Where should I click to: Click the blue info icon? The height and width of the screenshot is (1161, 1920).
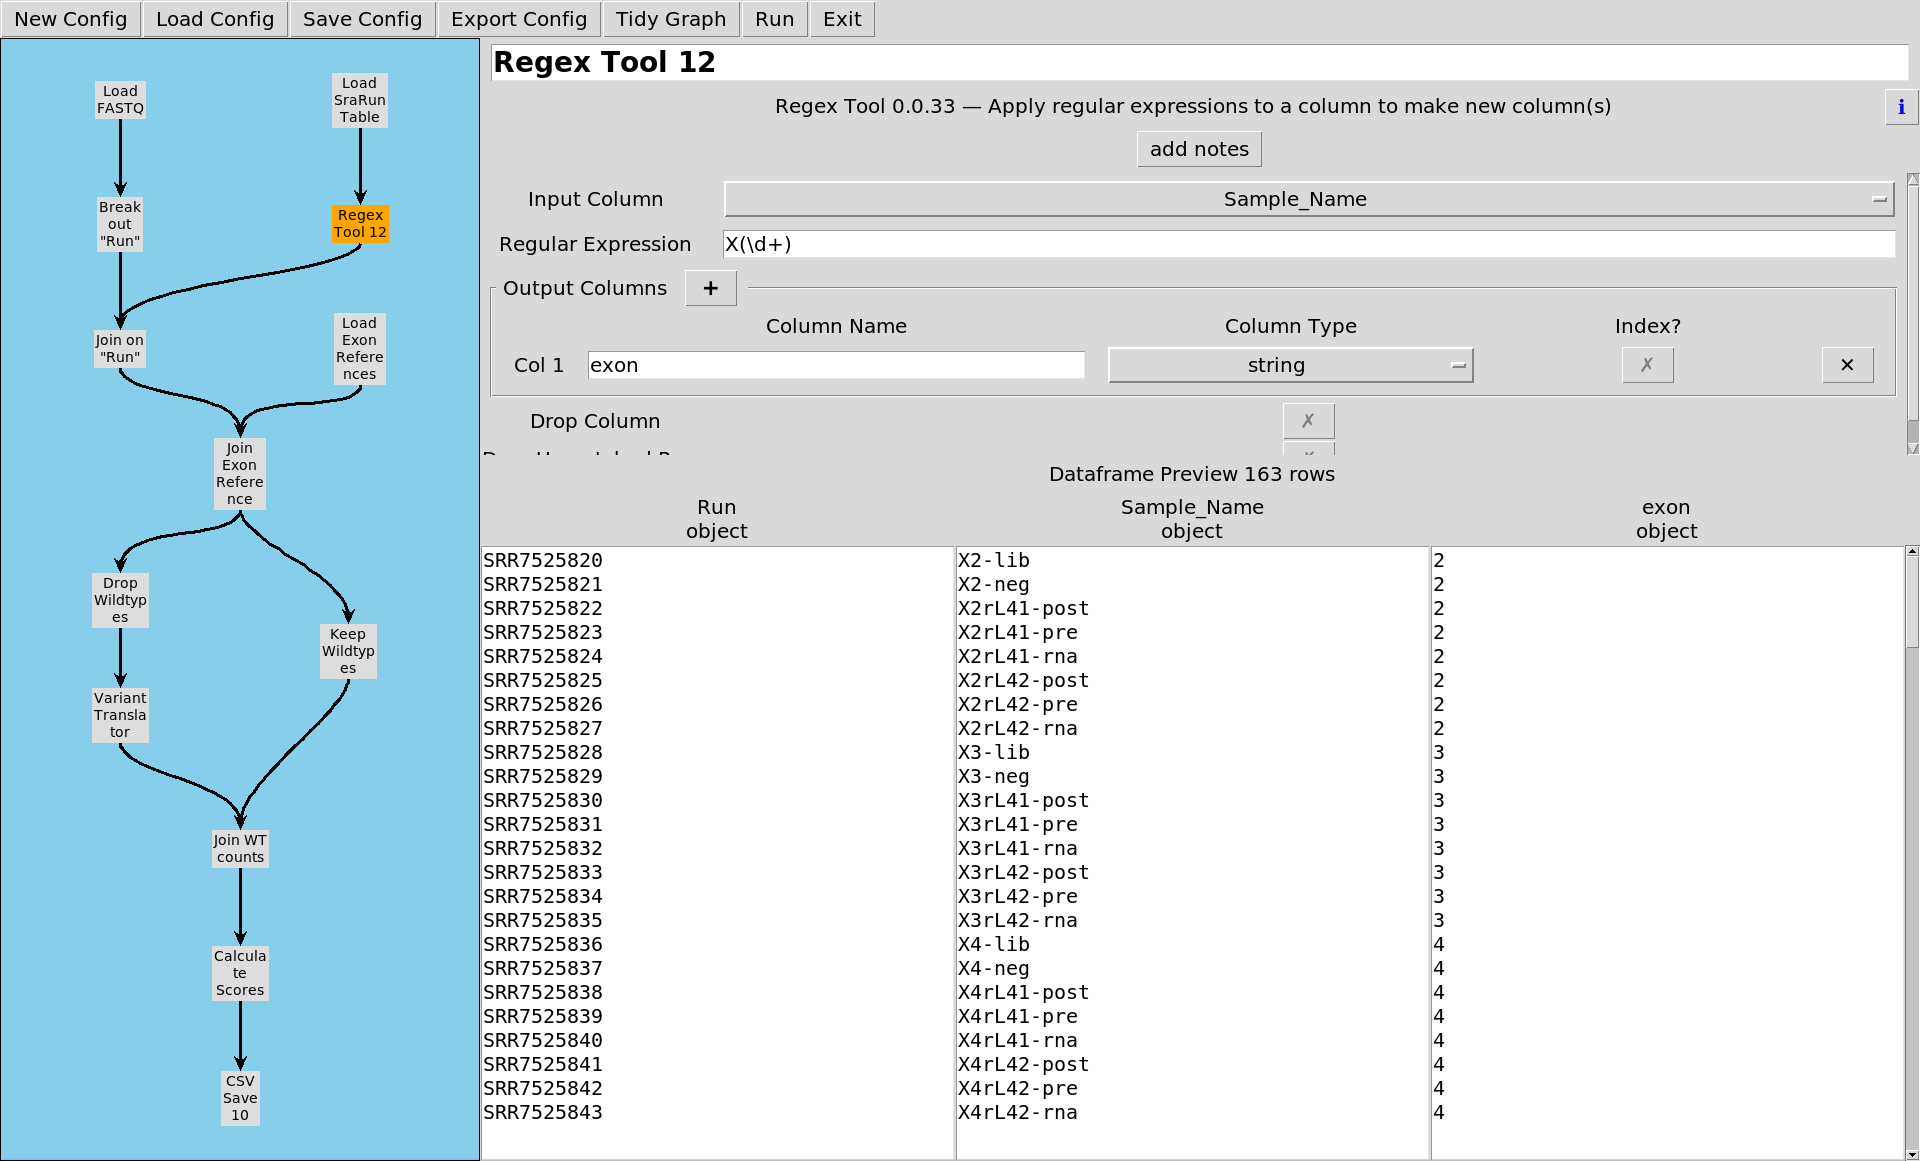[x=1900, y=107]
